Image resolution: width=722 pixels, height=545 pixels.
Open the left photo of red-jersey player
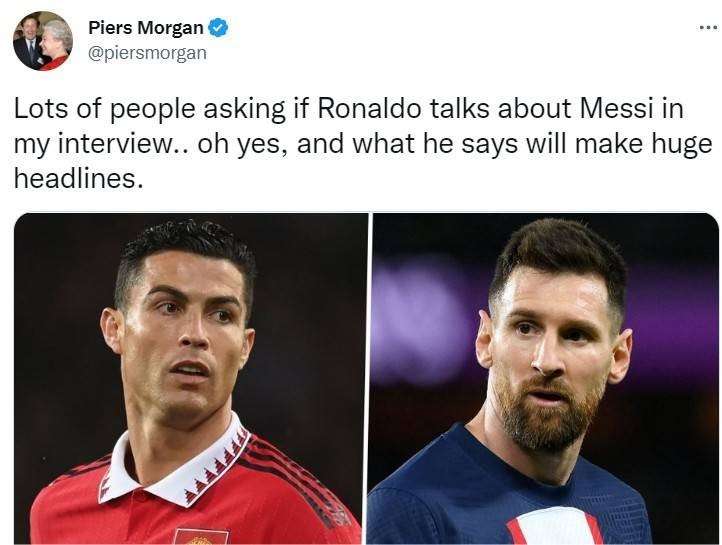190,378
